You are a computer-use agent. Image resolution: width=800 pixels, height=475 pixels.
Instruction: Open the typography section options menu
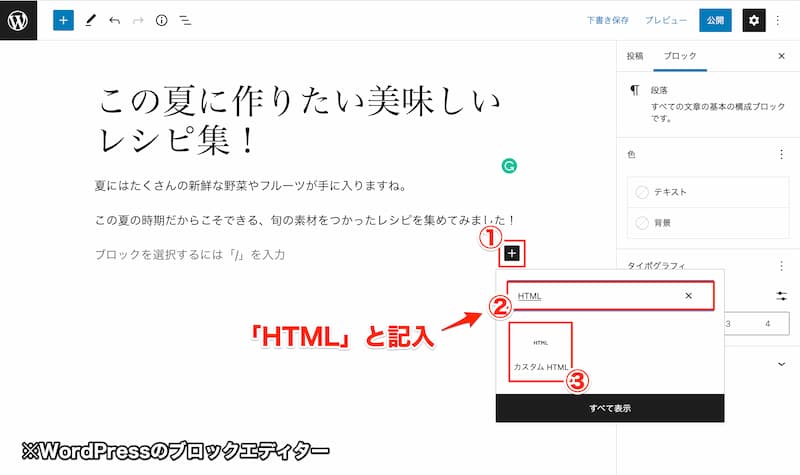[x=781, y=266]
